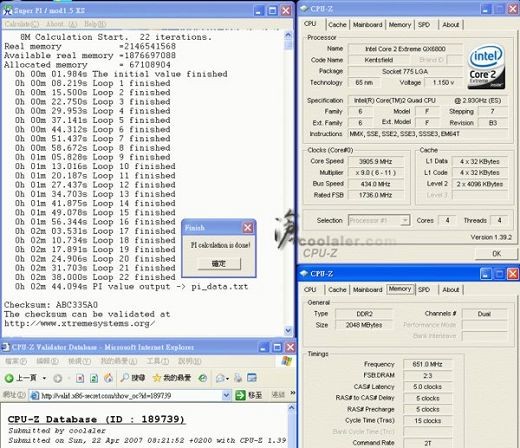This screenshot has height=448, width=520.
Task: Open 我的最愛 Favorites star in IE toolbar
Action: point(172,378)
